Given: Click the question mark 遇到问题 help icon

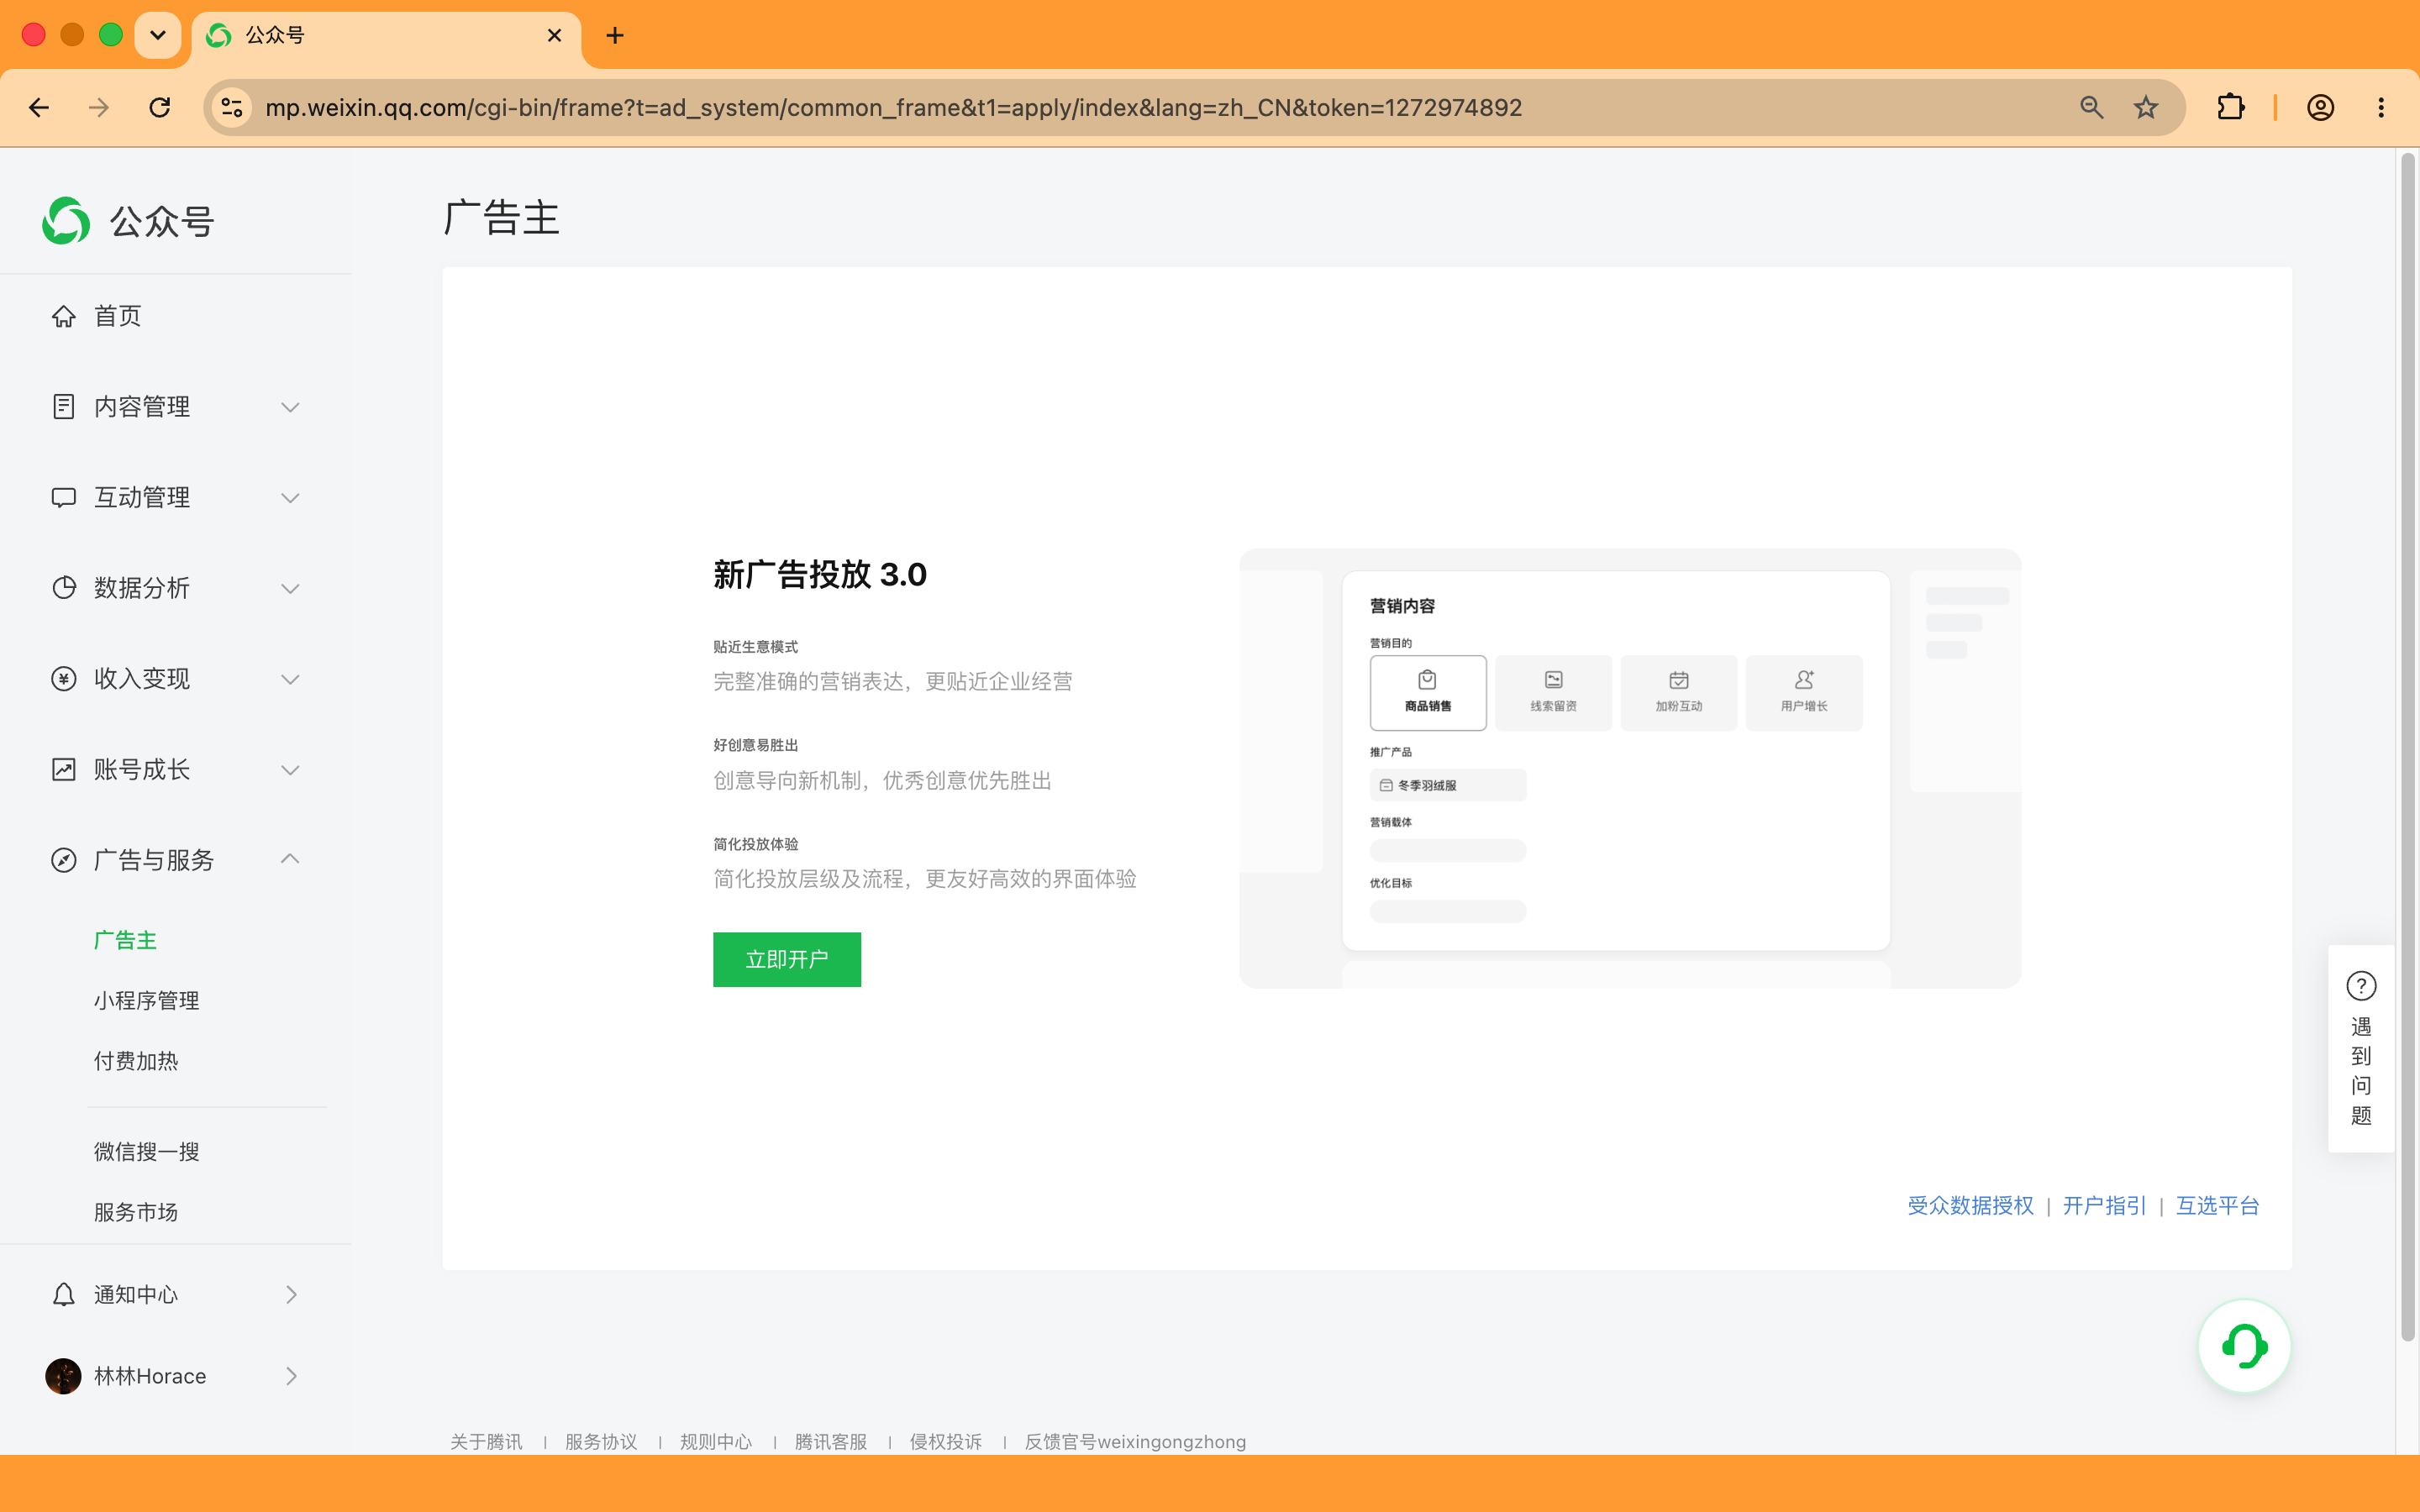Looking at the screenshot, I should (2361, 986).
